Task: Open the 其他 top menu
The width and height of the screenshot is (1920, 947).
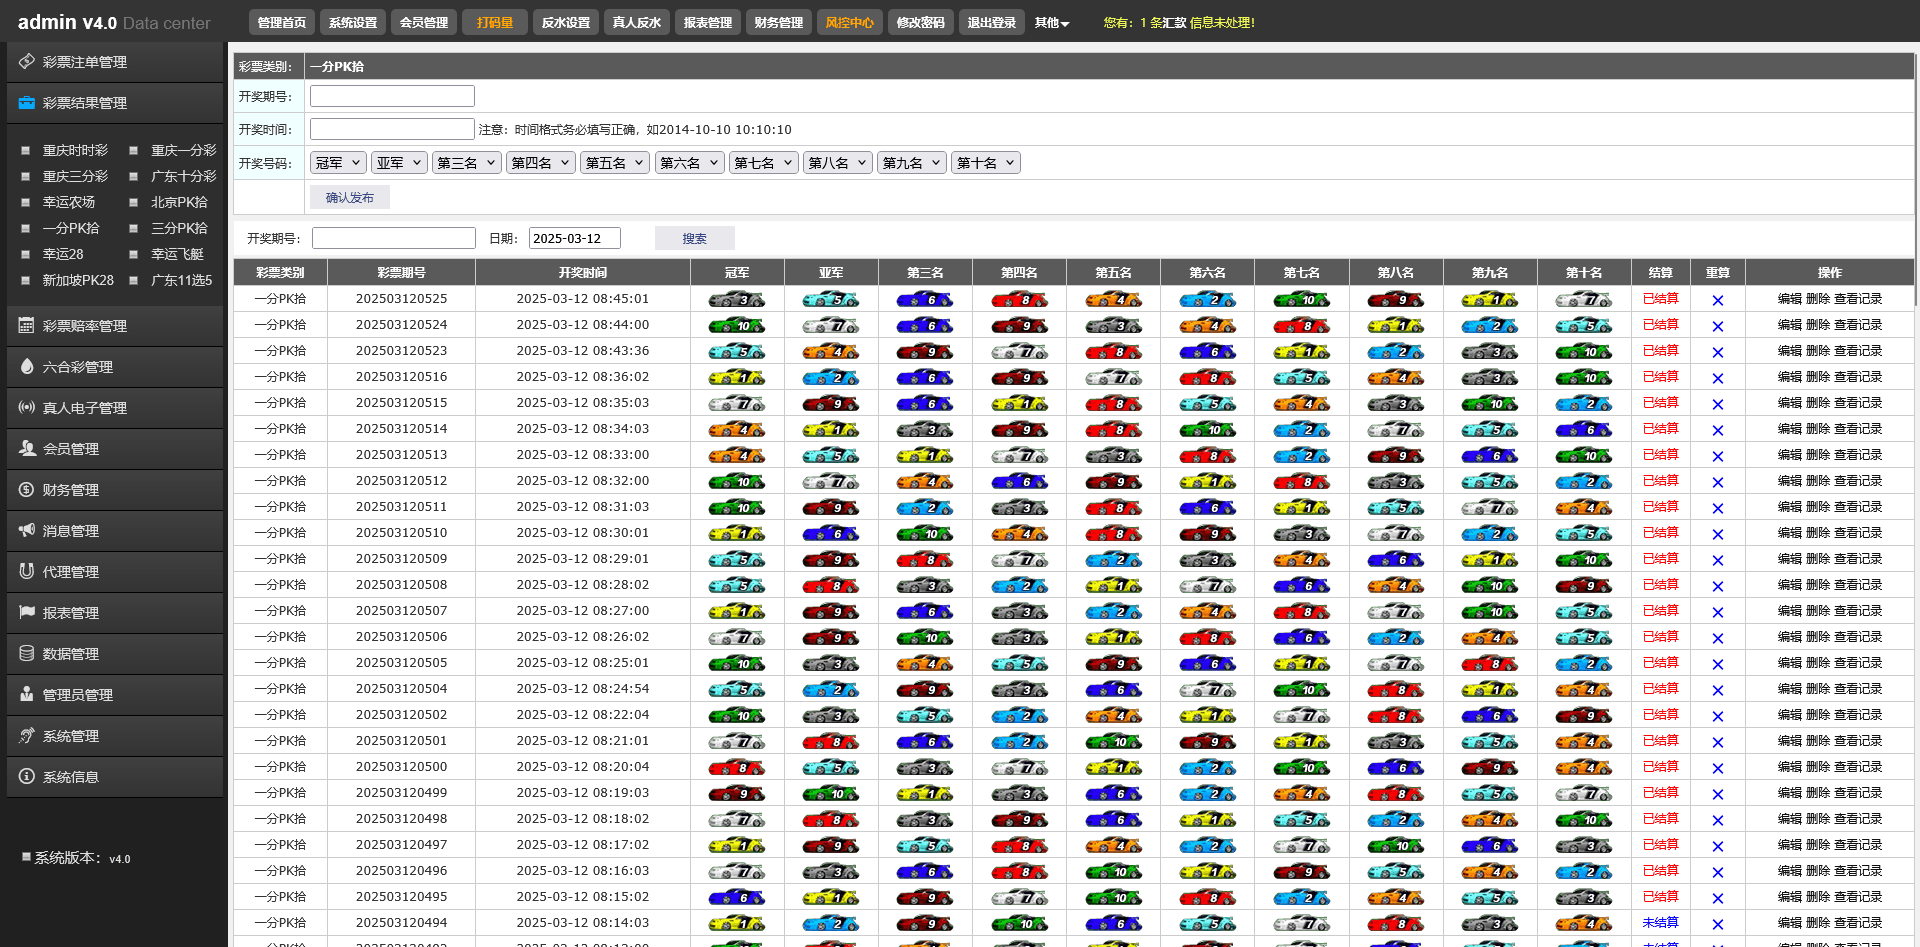Action: (1051, 23)
